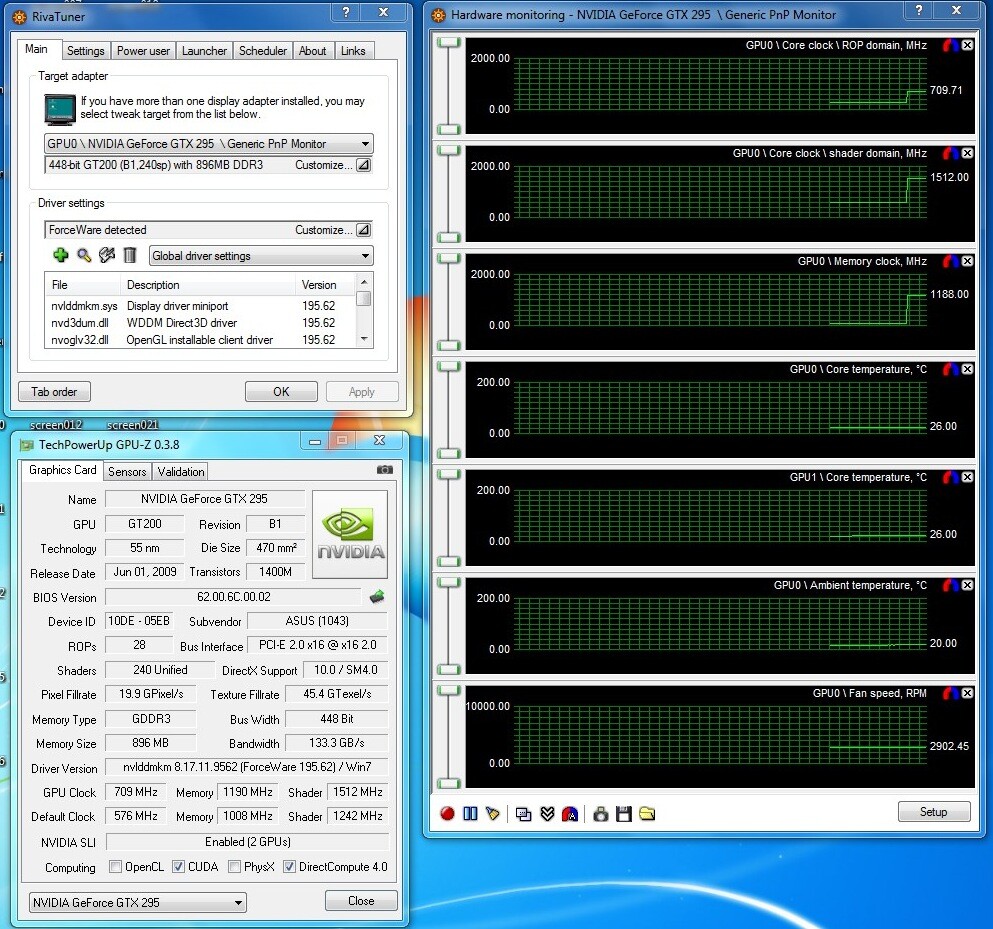Screen dimensions: 993x929
Task: Open the Power user tab in RivaTuner
Action: [144, 51]
